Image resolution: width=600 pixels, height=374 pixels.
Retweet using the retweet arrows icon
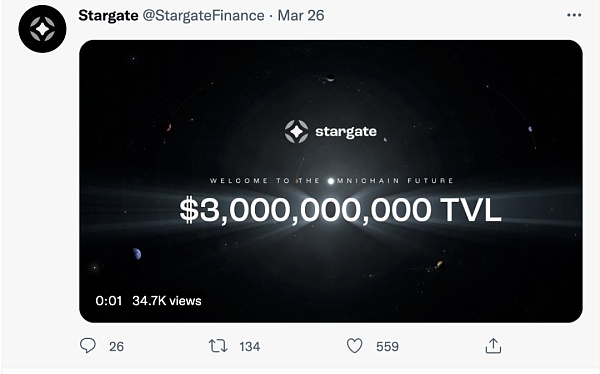coord(218,346)
